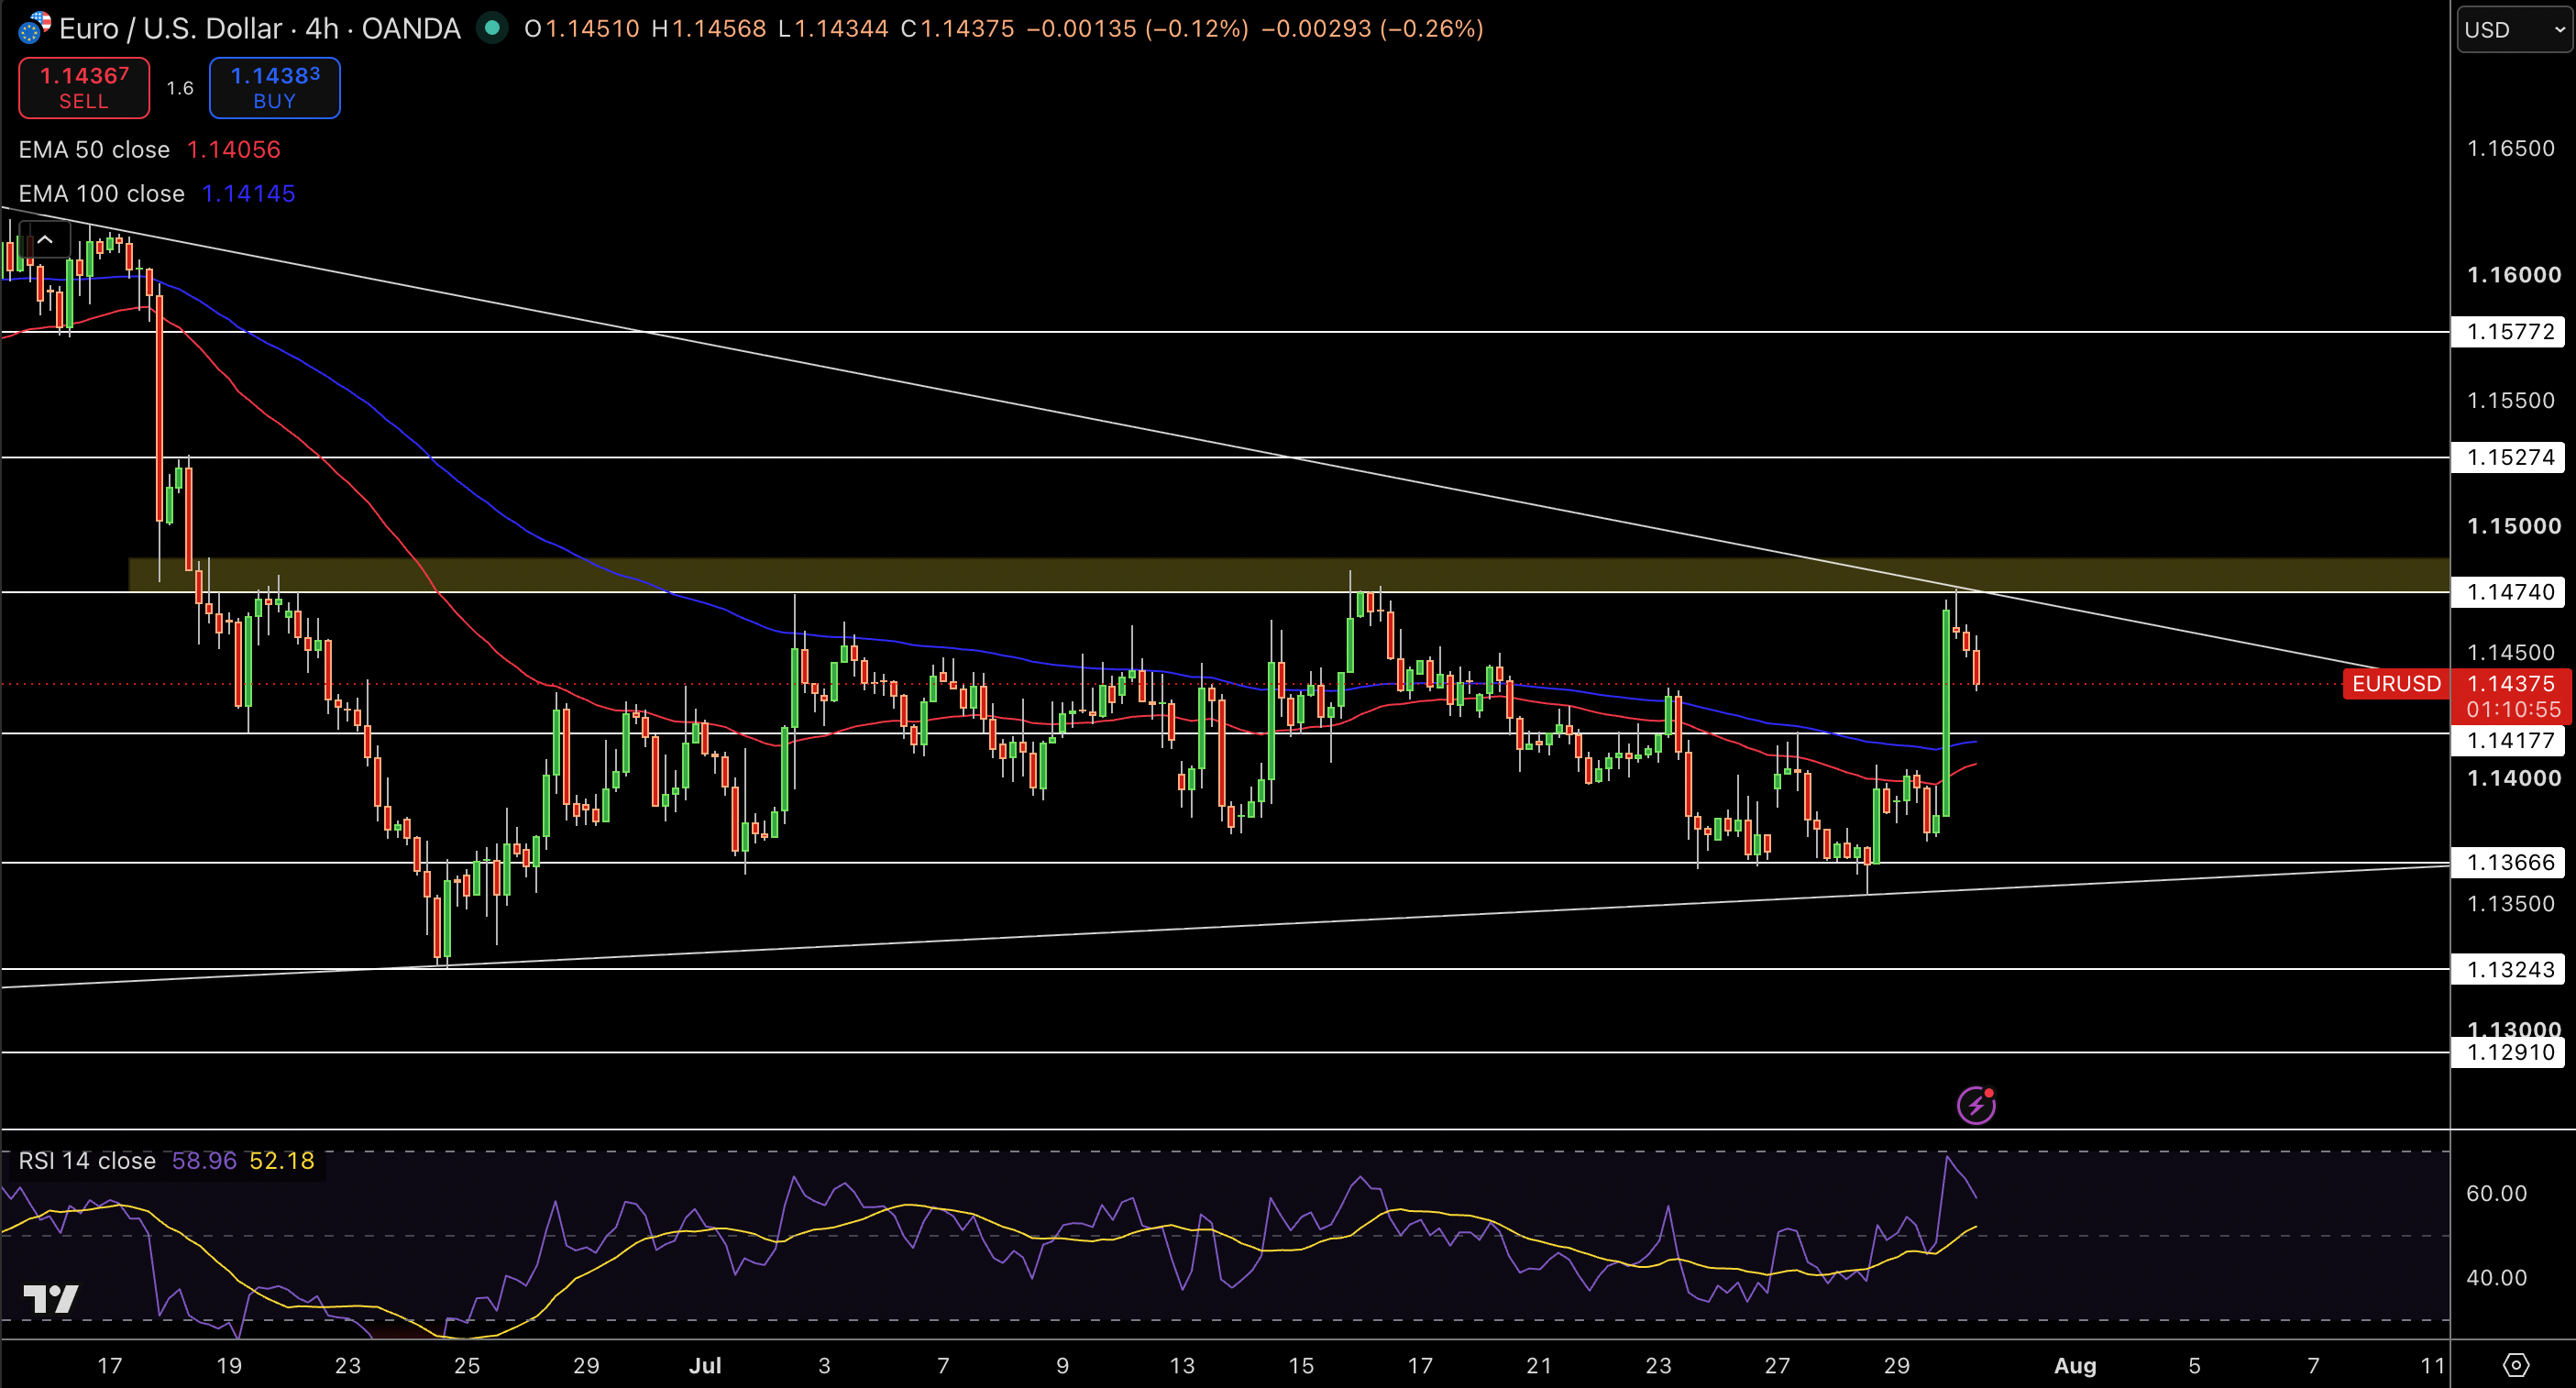Click the SELL 1.14367 button
The height and width of the screenshot is (1388, 2576).
(x=84, y=88)
